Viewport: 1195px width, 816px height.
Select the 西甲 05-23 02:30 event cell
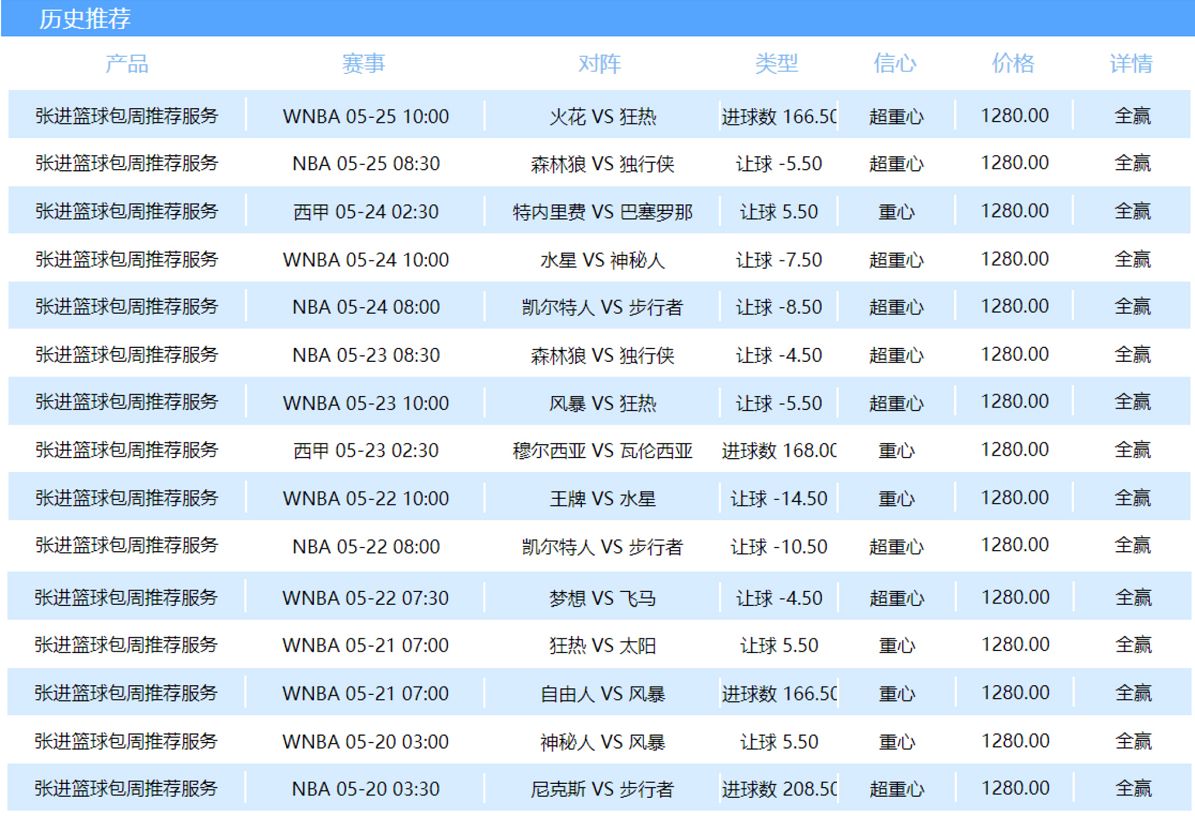pos(366,450)
